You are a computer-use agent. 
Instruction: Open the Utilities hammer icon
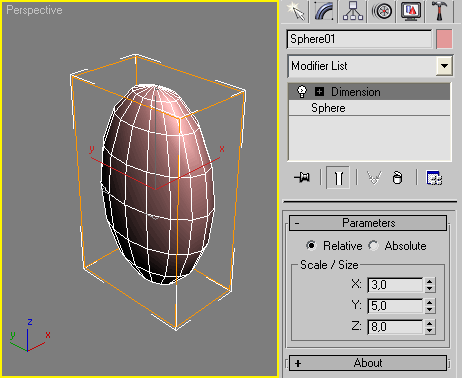439,11
